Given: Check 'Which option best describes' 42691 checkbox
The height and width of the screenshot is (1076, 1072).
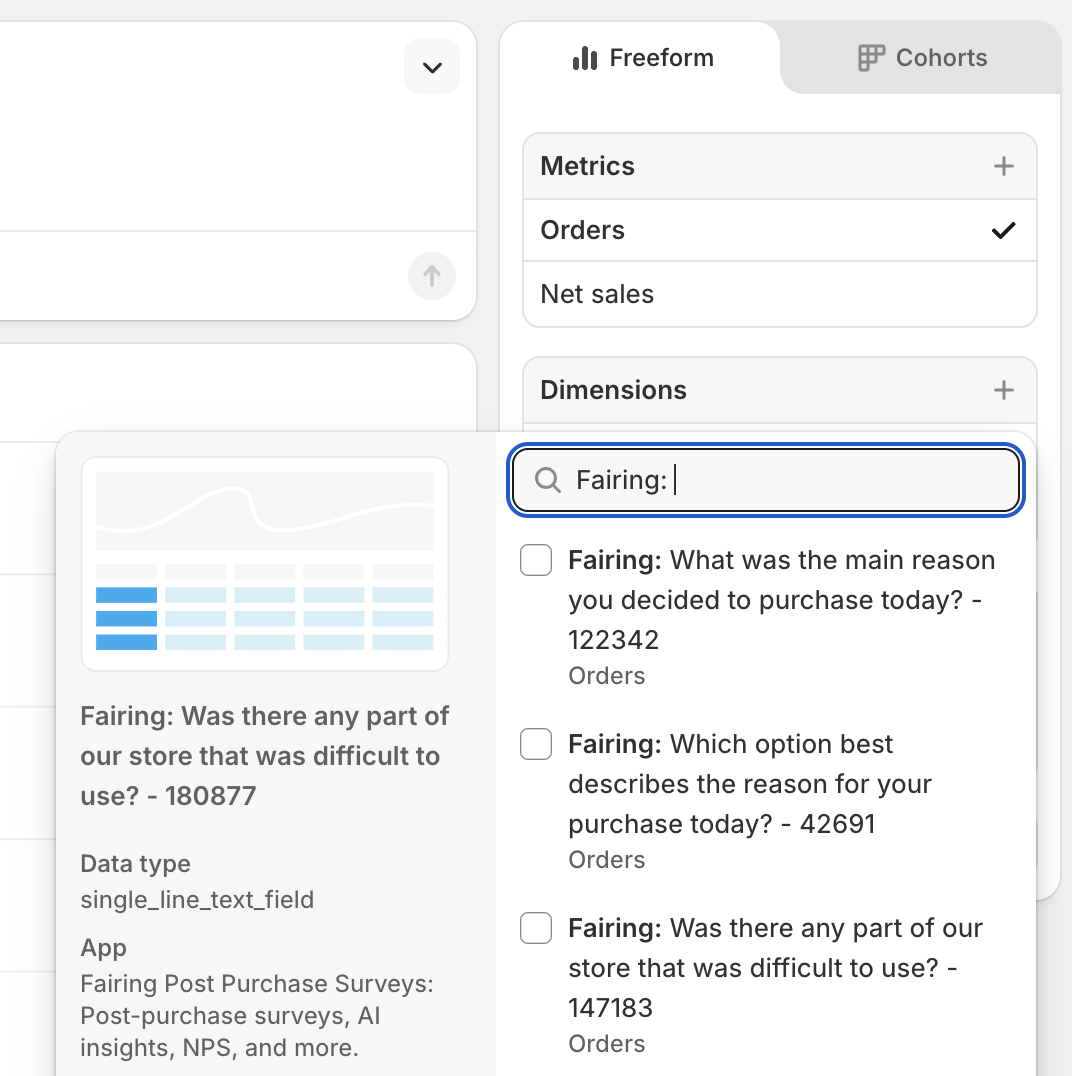Looking at the screenshot, I should pos(536,744).
